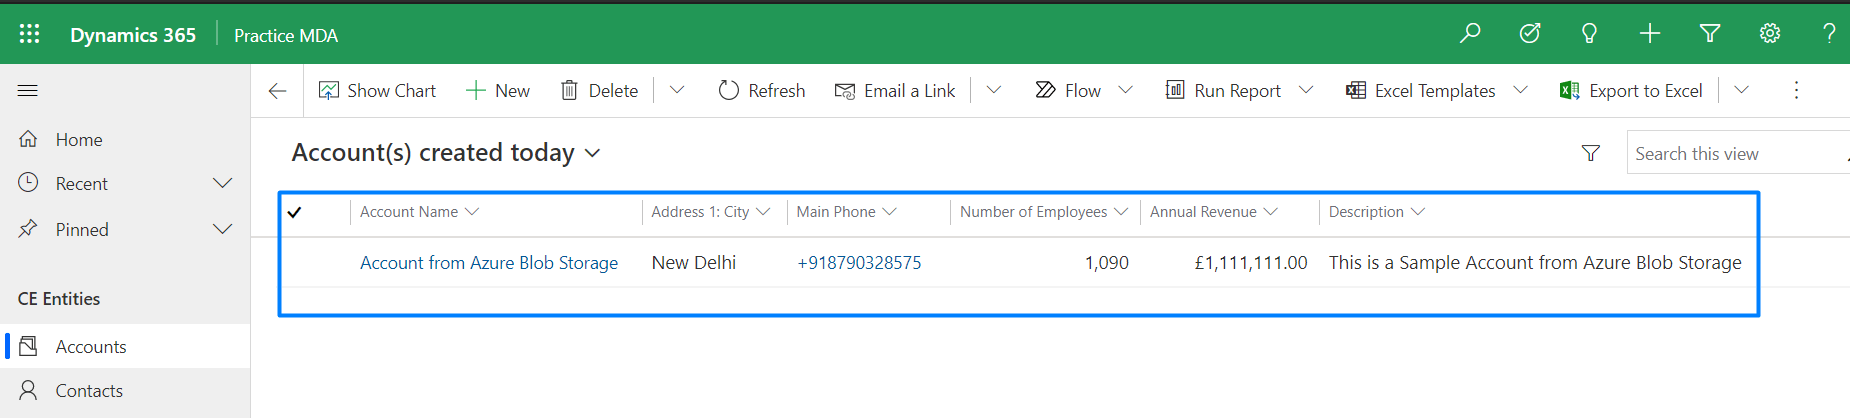Click the plus quick create icon
Screen dimensions: 1850x418
pos(1650,34)
